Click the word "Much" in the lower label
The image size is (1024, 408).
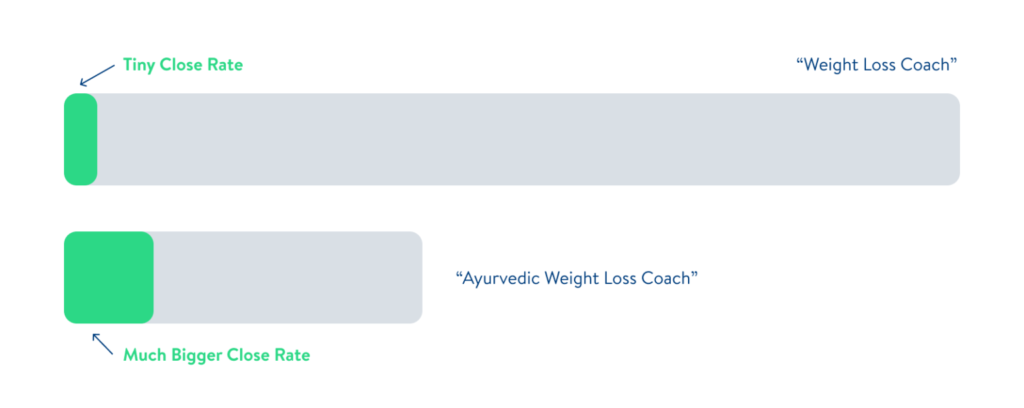click(x=145, y=355)
